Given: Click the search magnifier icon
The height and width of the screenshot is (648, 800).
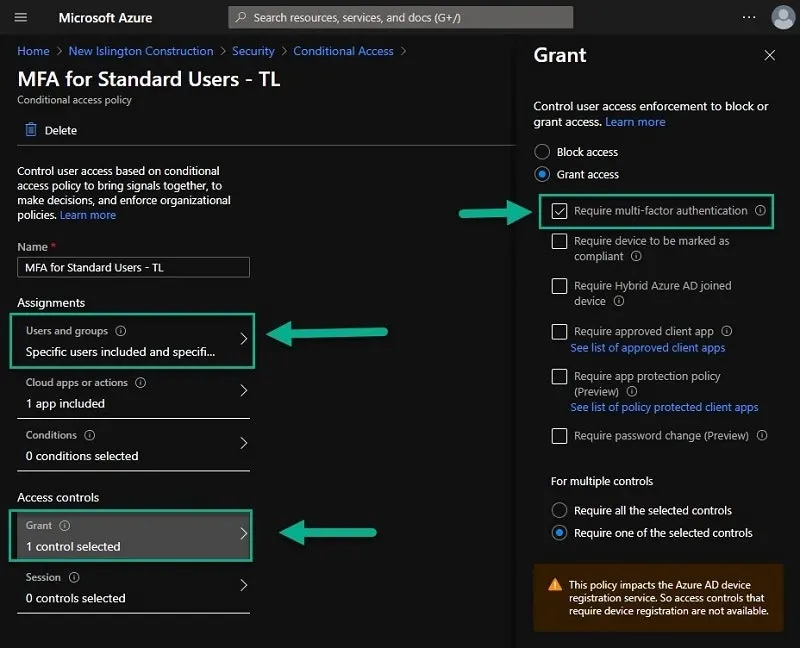Looking at the screenshot, I should click(x=241, y=17).
